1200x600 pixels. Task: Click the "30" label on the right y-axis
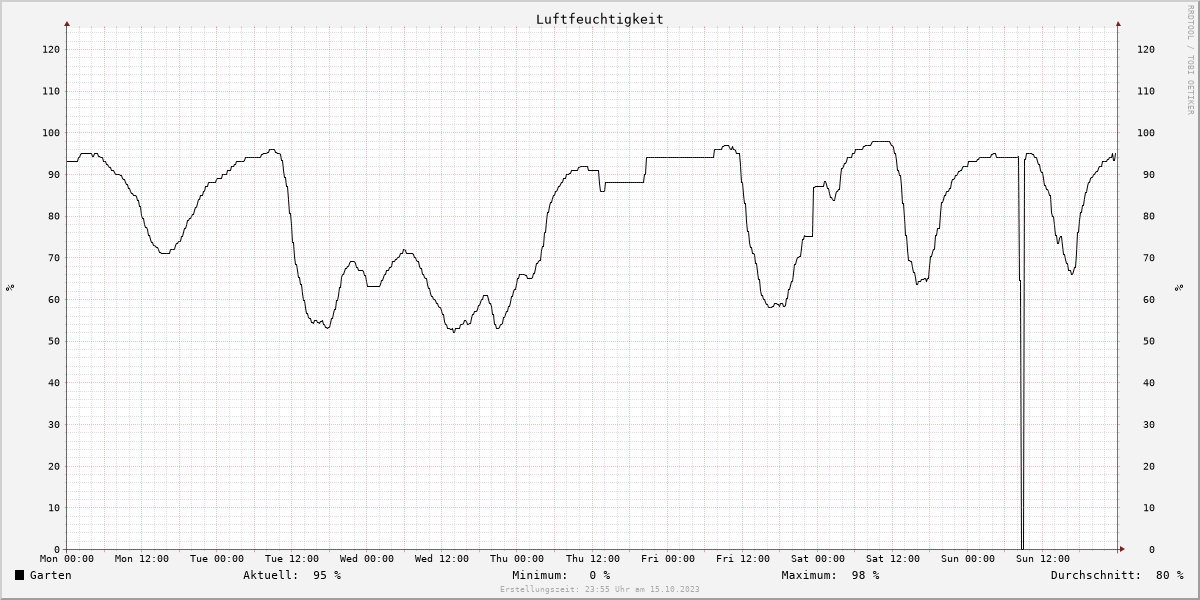1150,424
